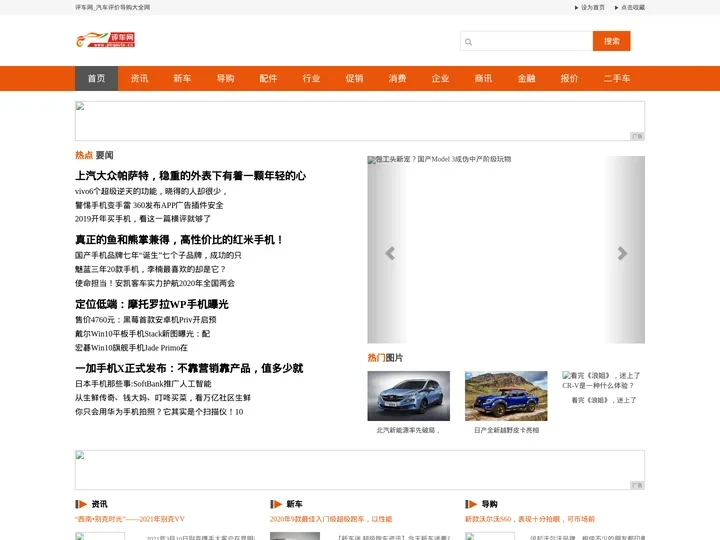This screenshot has height=540, width=720.
Task: Click the orange flag icon beside 资讯 section
Action: (x=81, y=504)
